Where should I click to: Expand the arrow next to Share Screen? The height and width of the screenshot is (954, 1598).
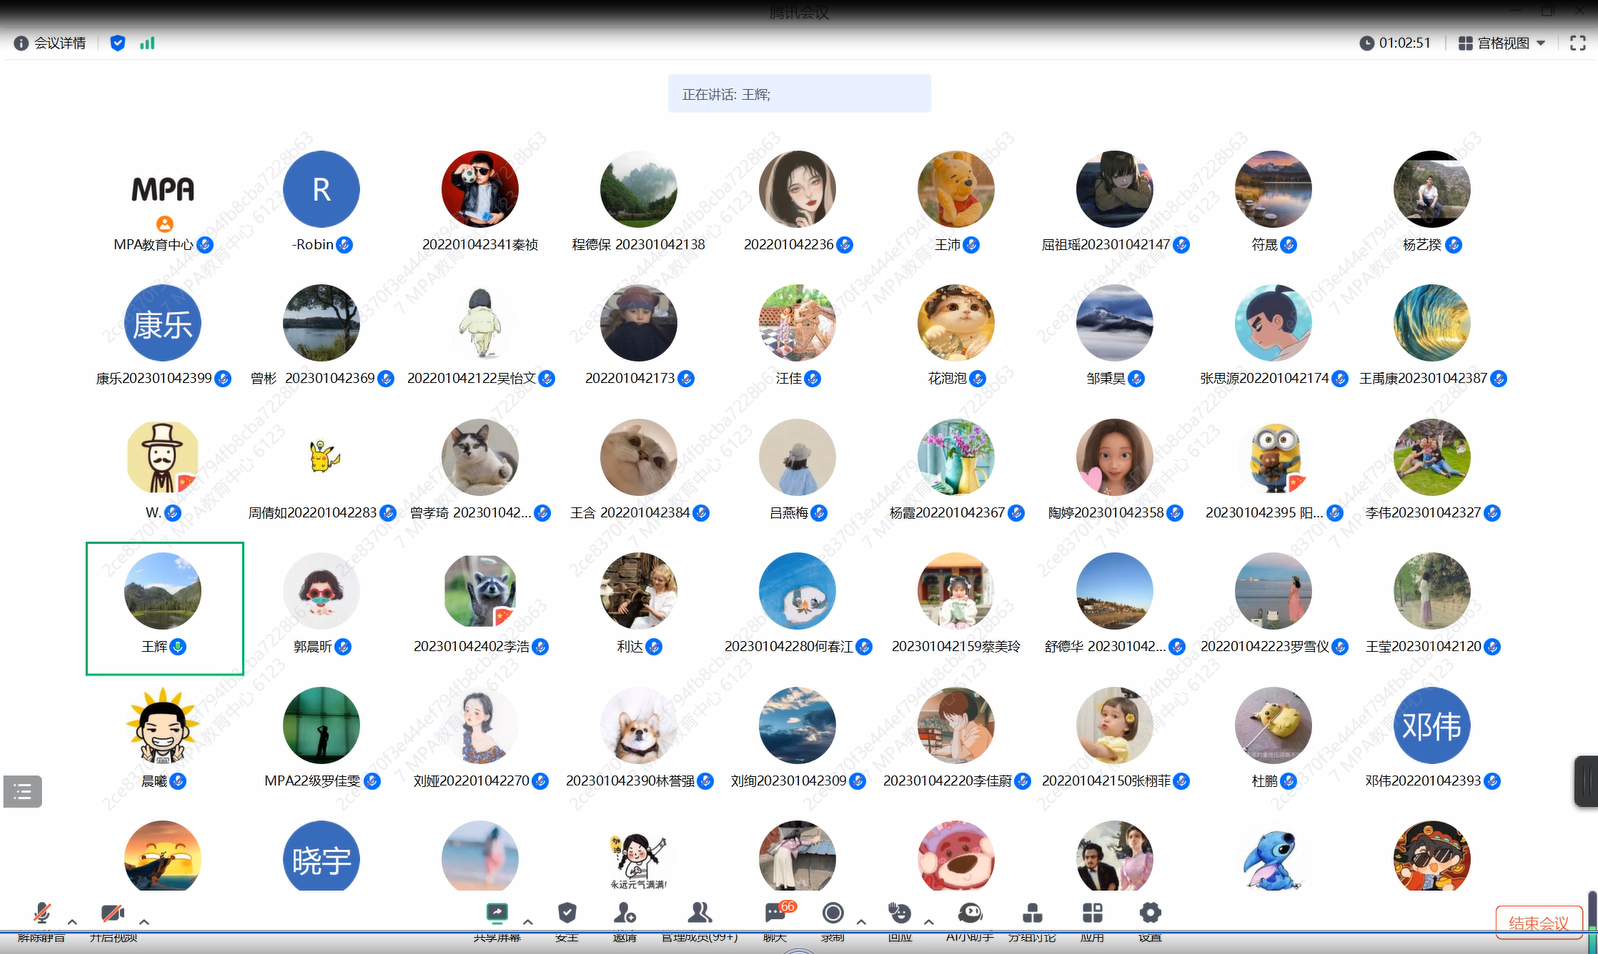[528, 922]
